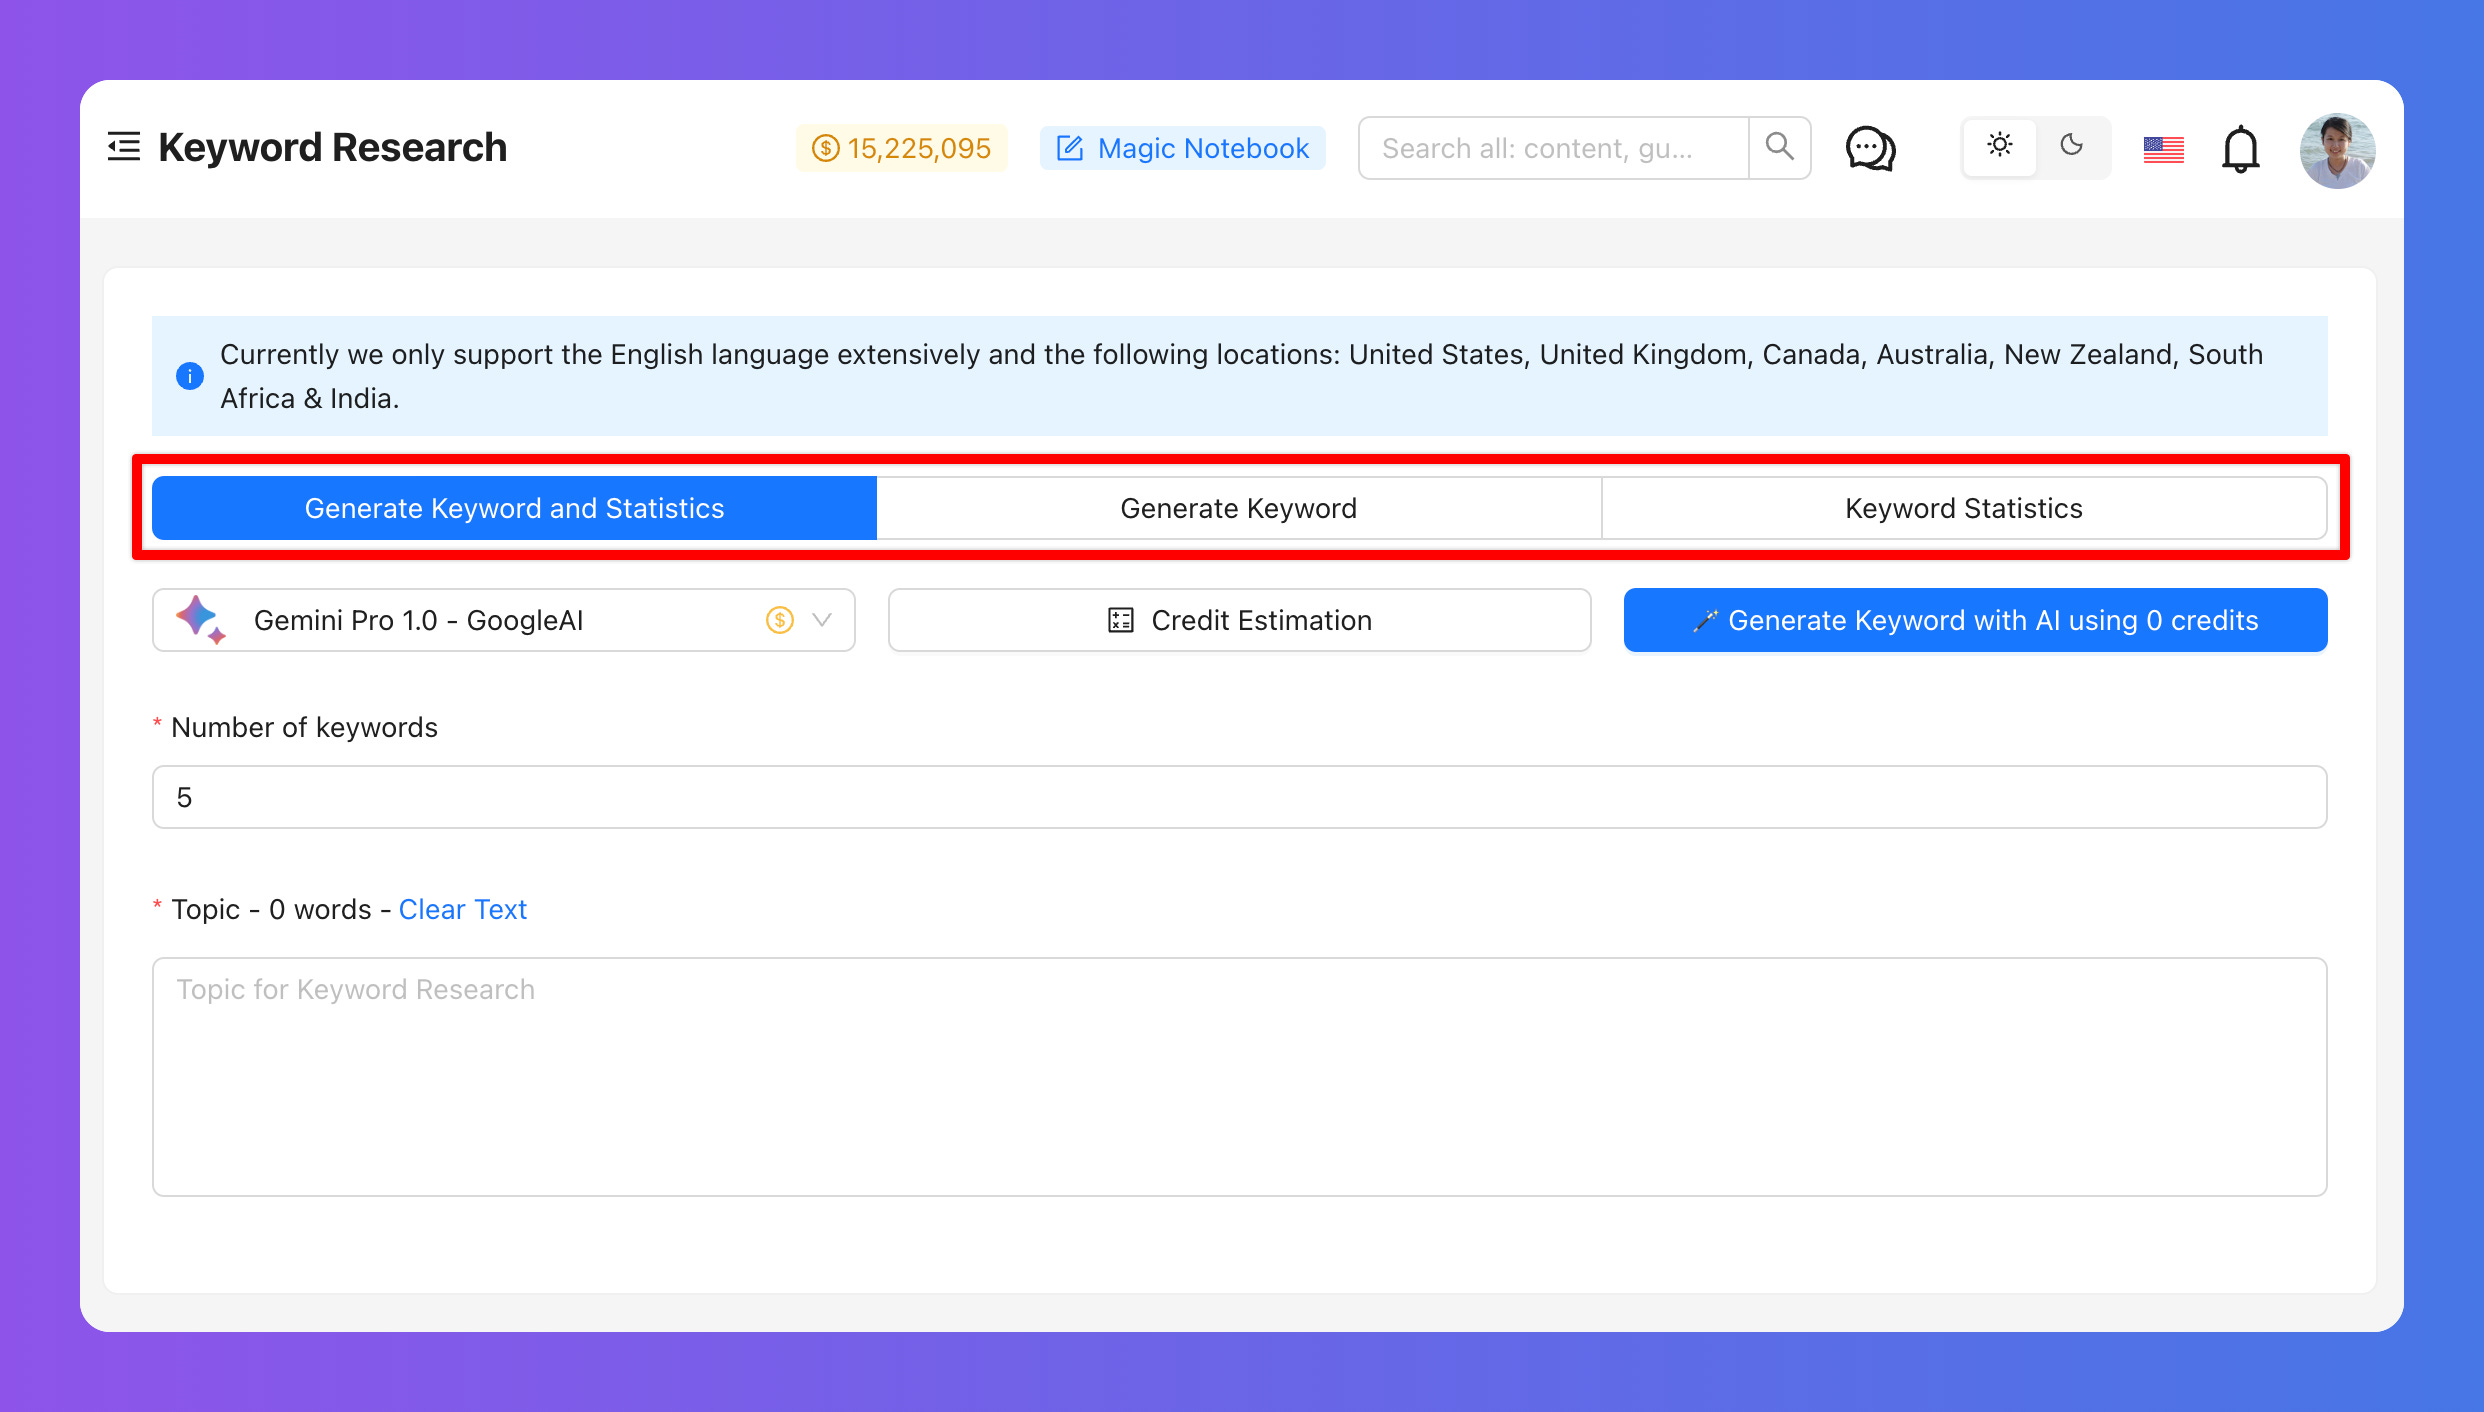
Task: Select Generate Keyword and Statistics tab
Action: point(514,508)
